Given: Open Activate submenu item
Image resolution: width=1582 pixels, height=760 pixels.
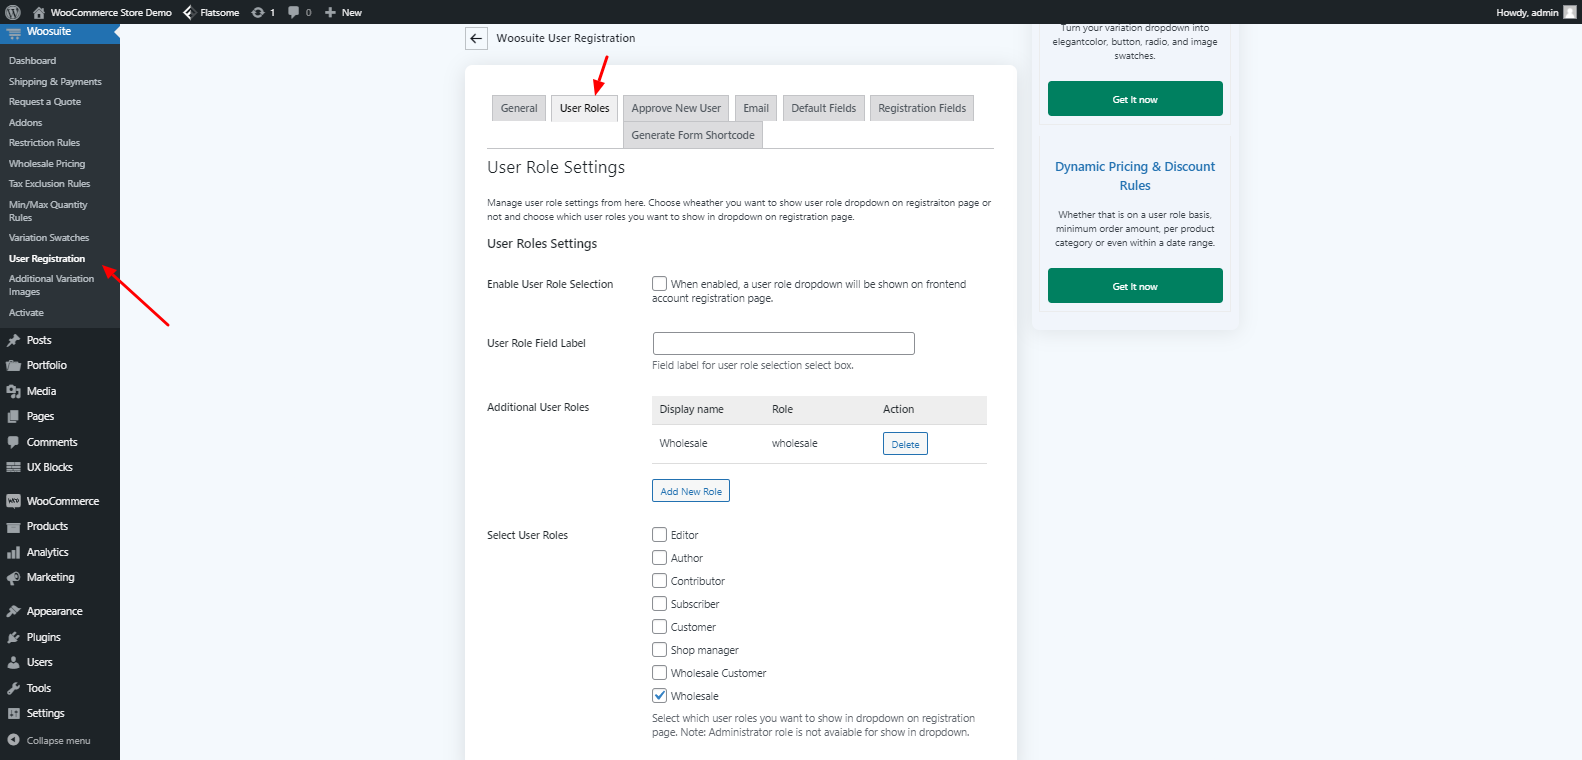Looking at the screenshot, I should (26, 313).
